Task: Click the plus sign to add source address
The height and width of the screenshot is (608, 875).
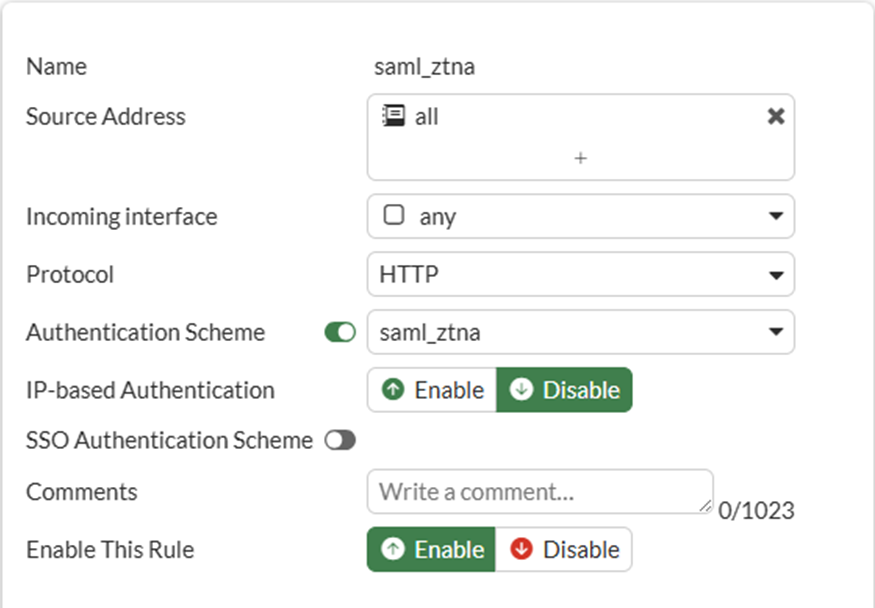Action: pos(580,158)
